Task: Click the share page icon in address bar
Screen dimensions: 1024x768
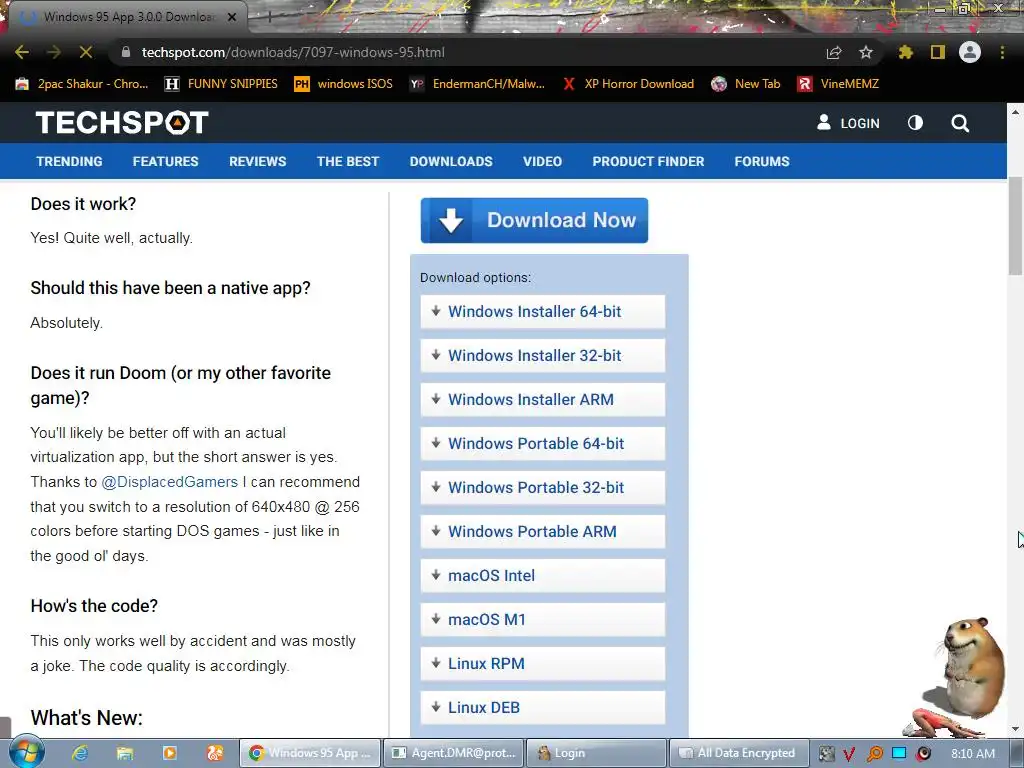Action: coord(834,52)
